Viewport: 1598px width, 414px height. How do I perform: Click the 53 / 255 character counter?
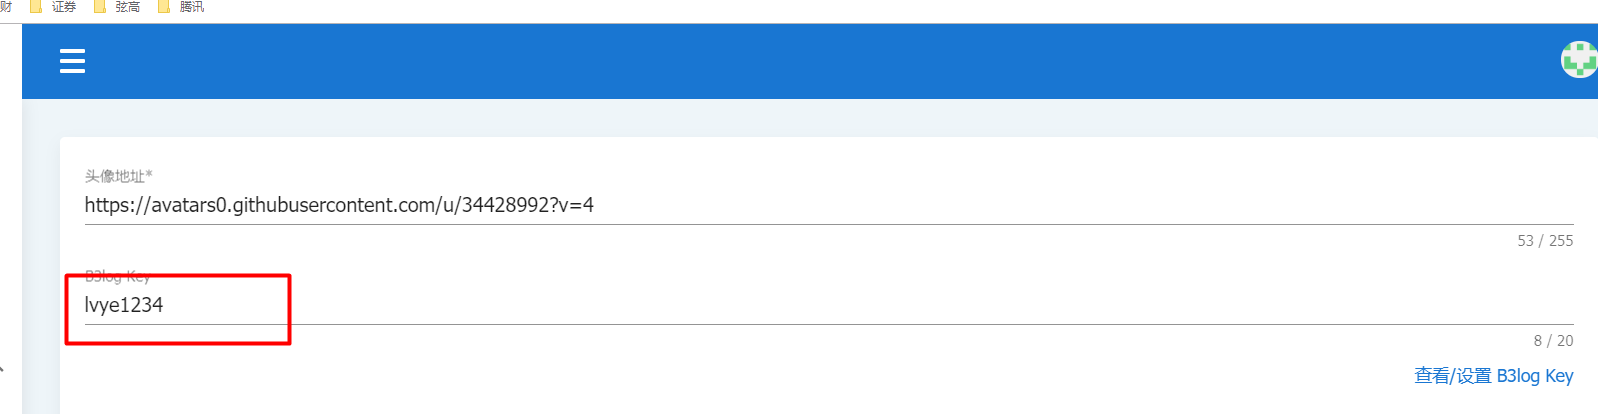click(x=1544, y=241)
